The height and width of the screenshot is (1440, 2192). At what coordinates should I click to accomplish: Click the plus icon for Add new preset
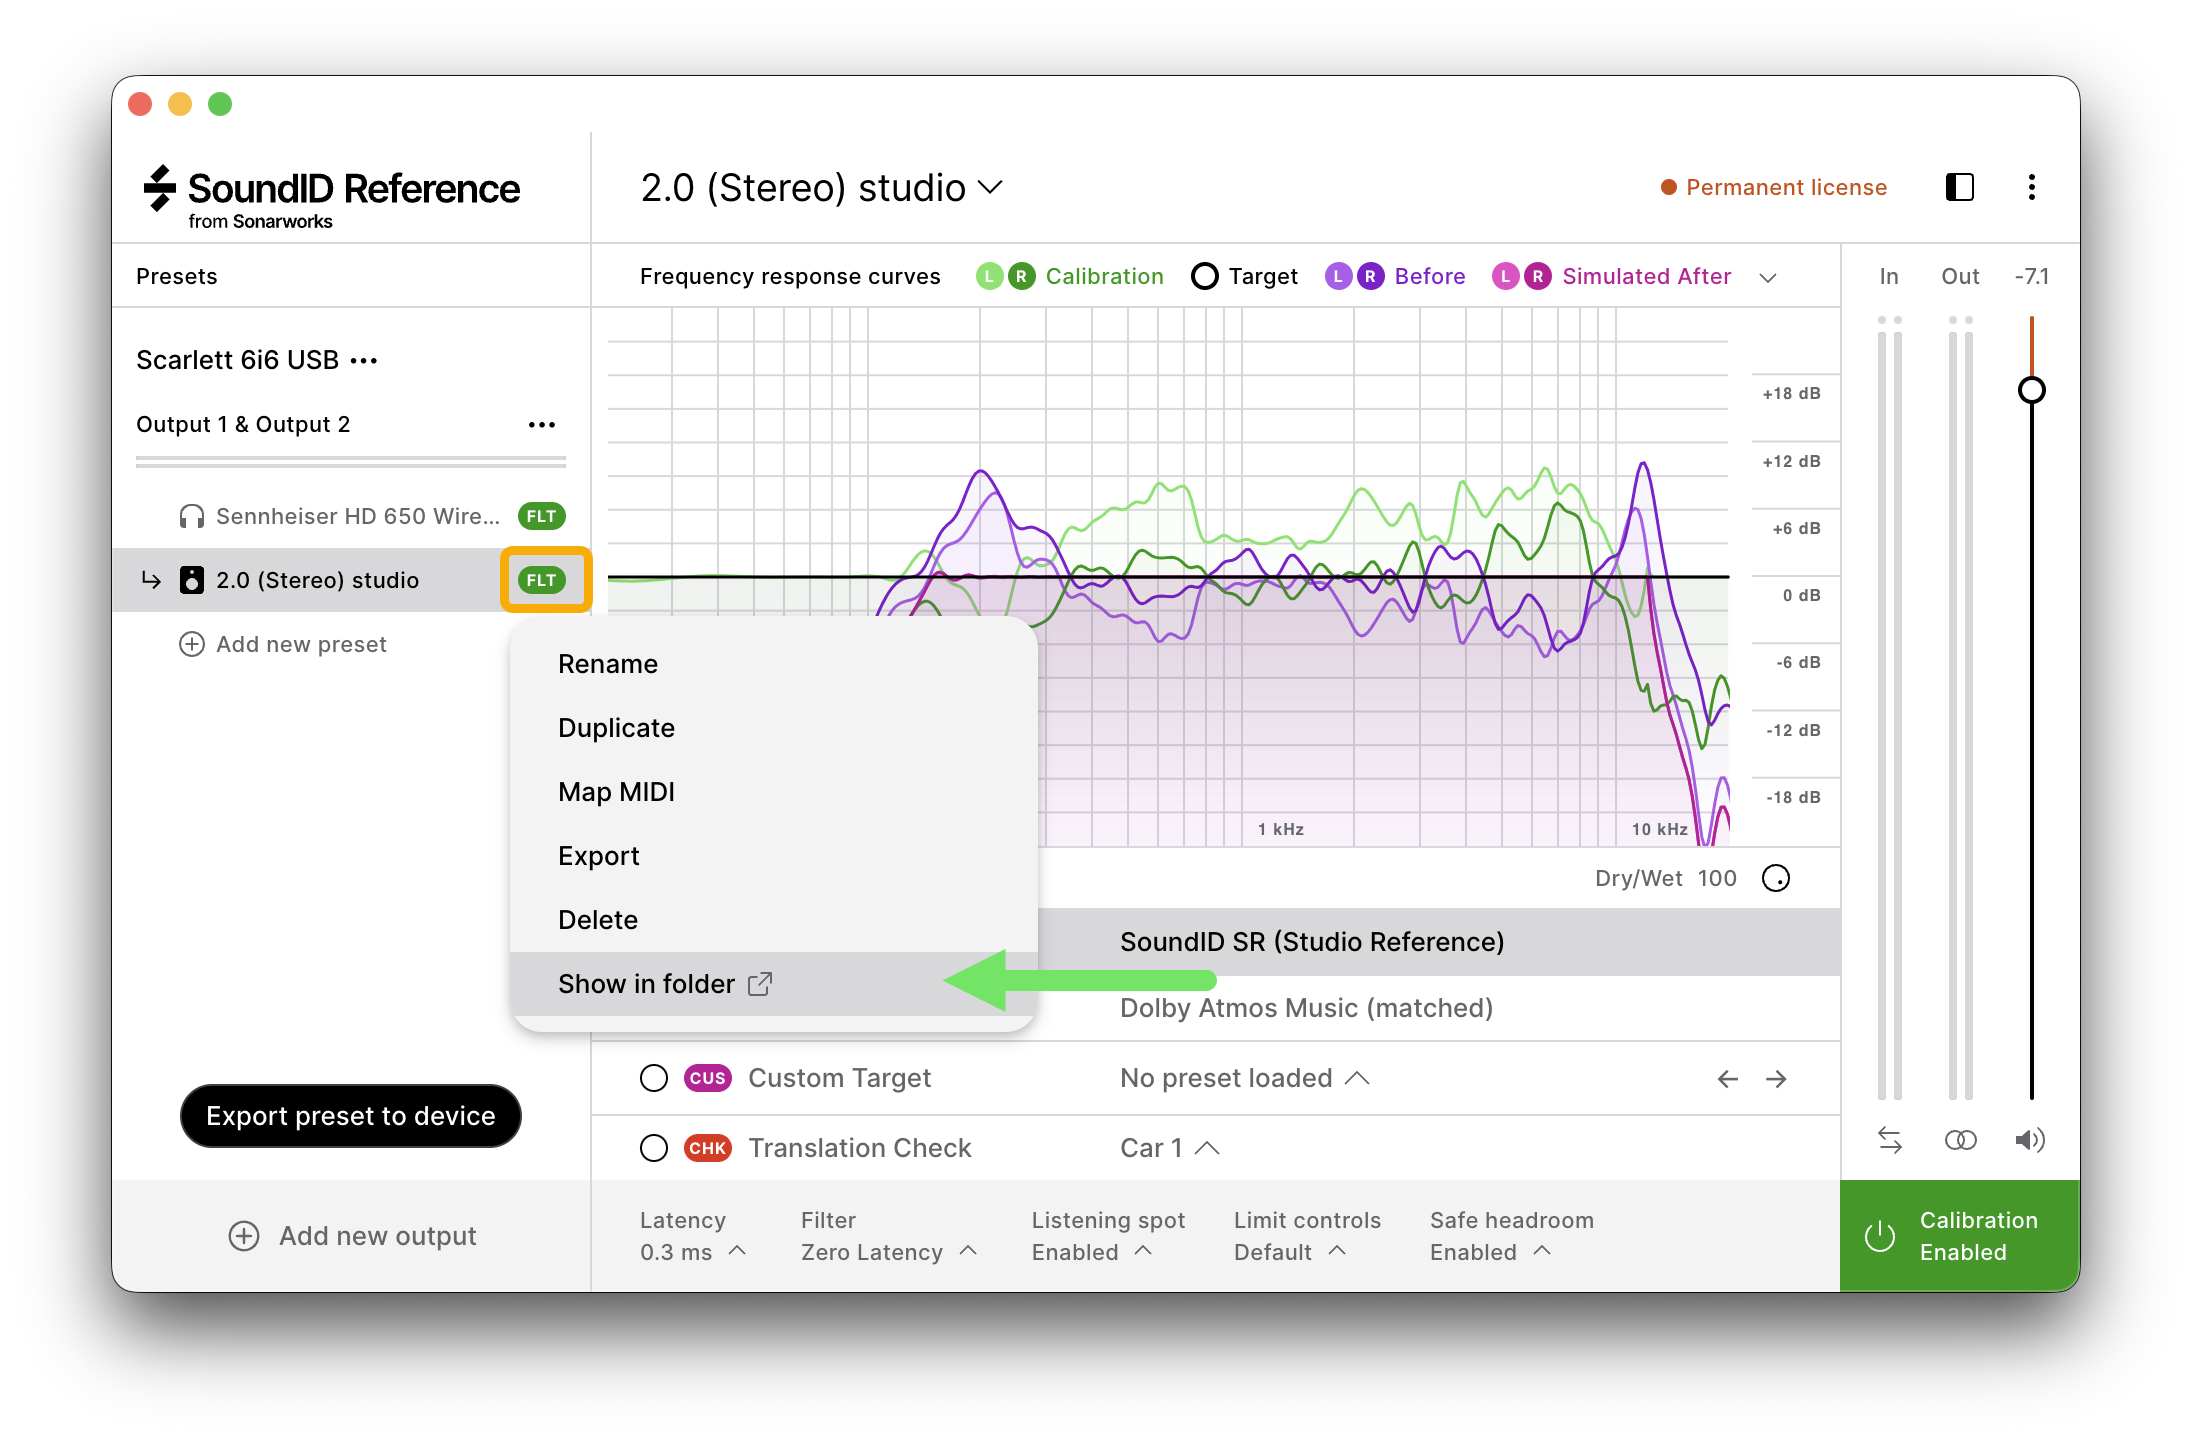pyautogui.click(x=191, y=644)
